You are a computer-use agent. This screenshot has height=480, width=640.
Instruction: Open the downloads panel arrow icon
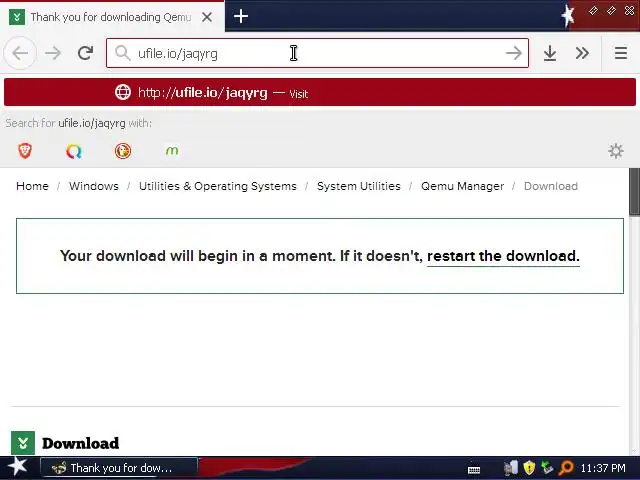550,53
